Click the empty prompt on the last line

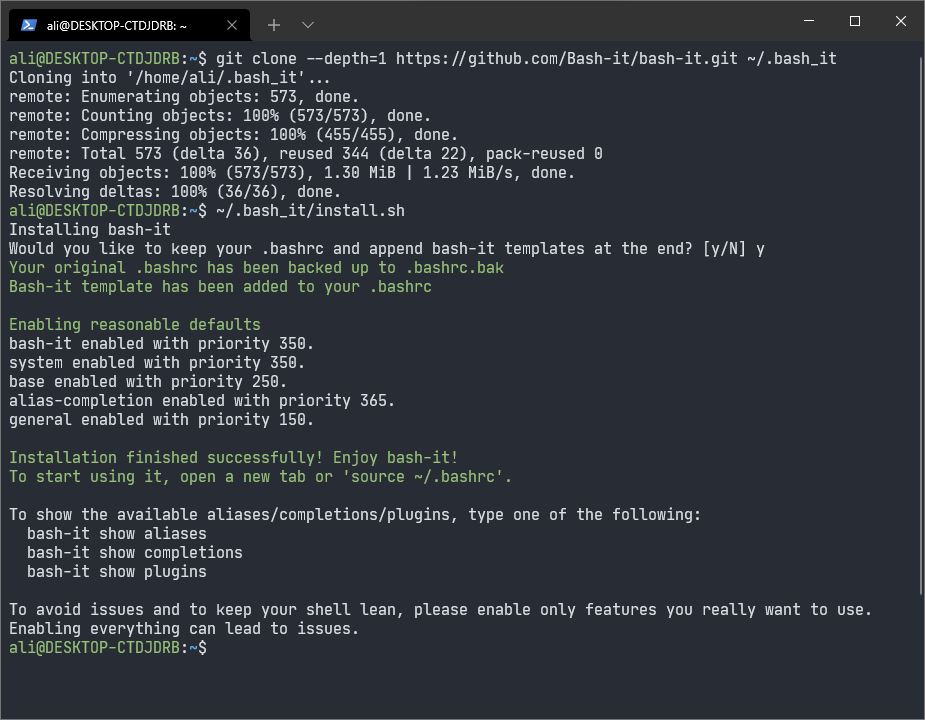coord(108,647)
